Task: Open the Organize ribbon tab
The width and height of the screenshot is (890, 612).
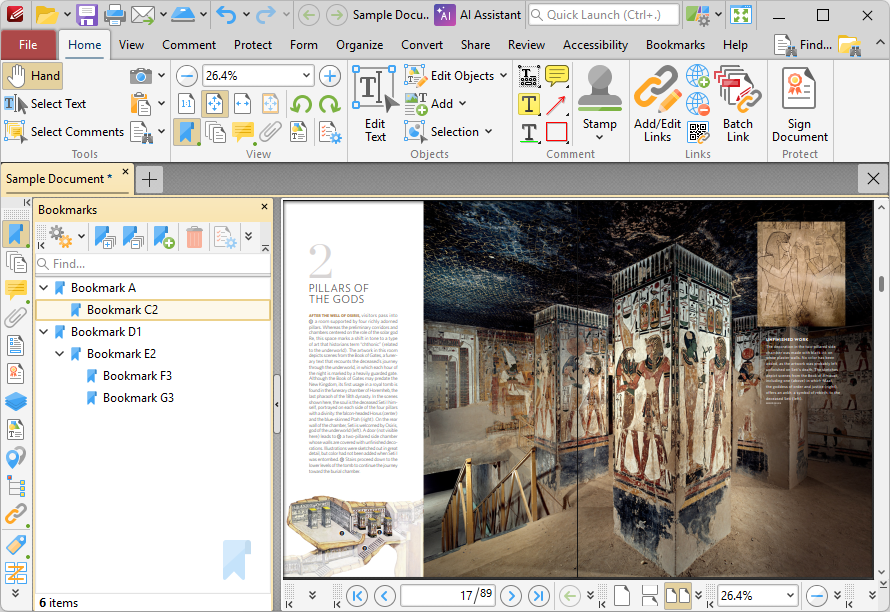Action: click(x=359, y=45)
